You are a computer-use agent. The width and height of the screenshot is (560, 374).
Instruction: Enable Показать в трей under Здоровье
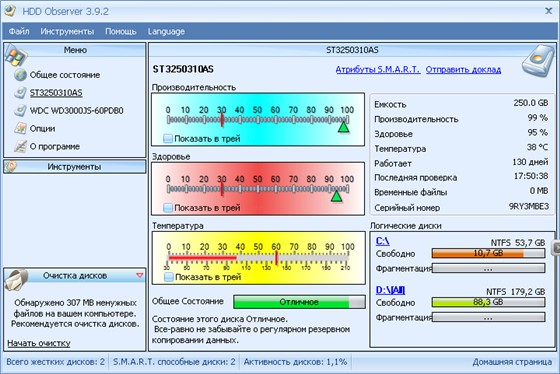point(168,208)
